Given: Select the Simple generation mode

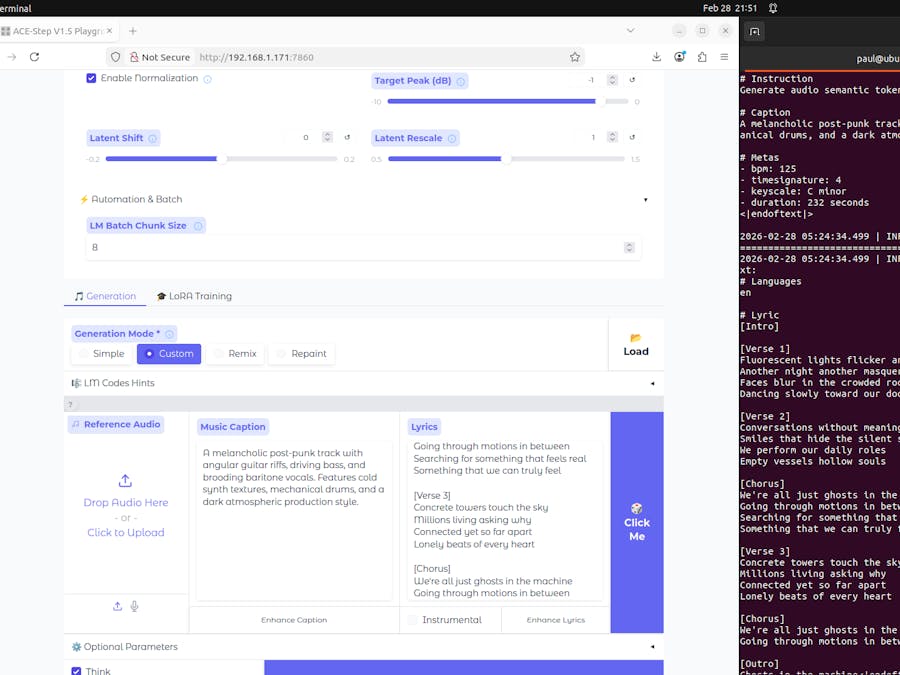Looking at the screenshot, I should pos(102,354).
